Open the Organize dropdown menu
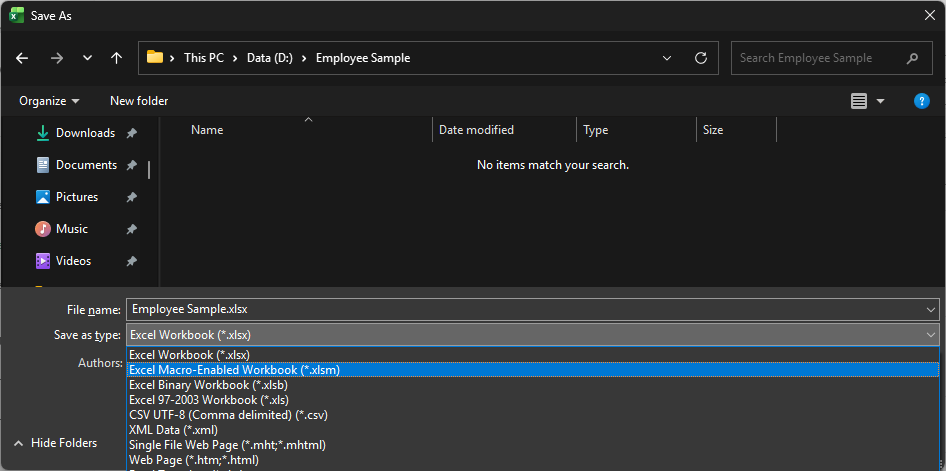The width and height of the screenshot is (946, 471). coord(49,101)
